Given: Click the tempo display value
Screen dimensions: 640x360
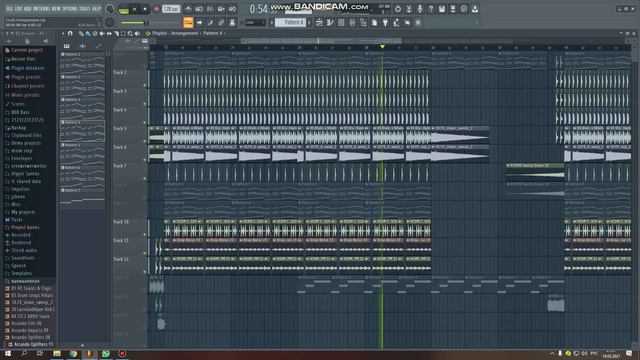Looking at the screenshot, I should click(171, 9).
